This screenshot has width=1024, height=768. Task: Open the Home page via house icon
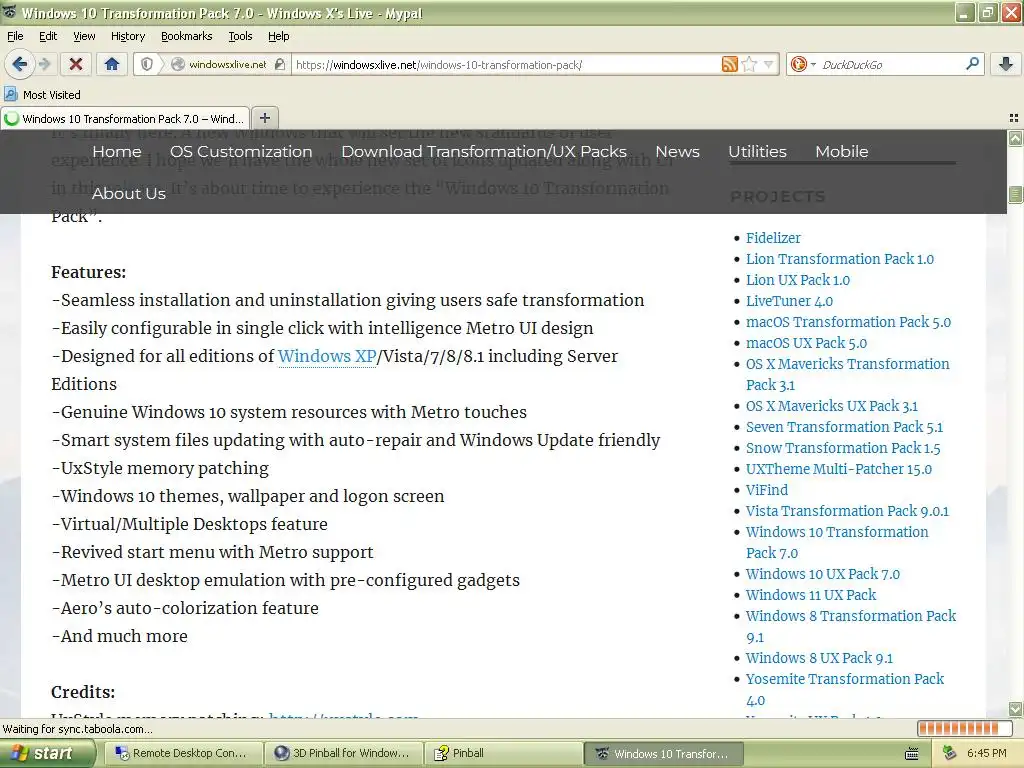coord(112,64)
